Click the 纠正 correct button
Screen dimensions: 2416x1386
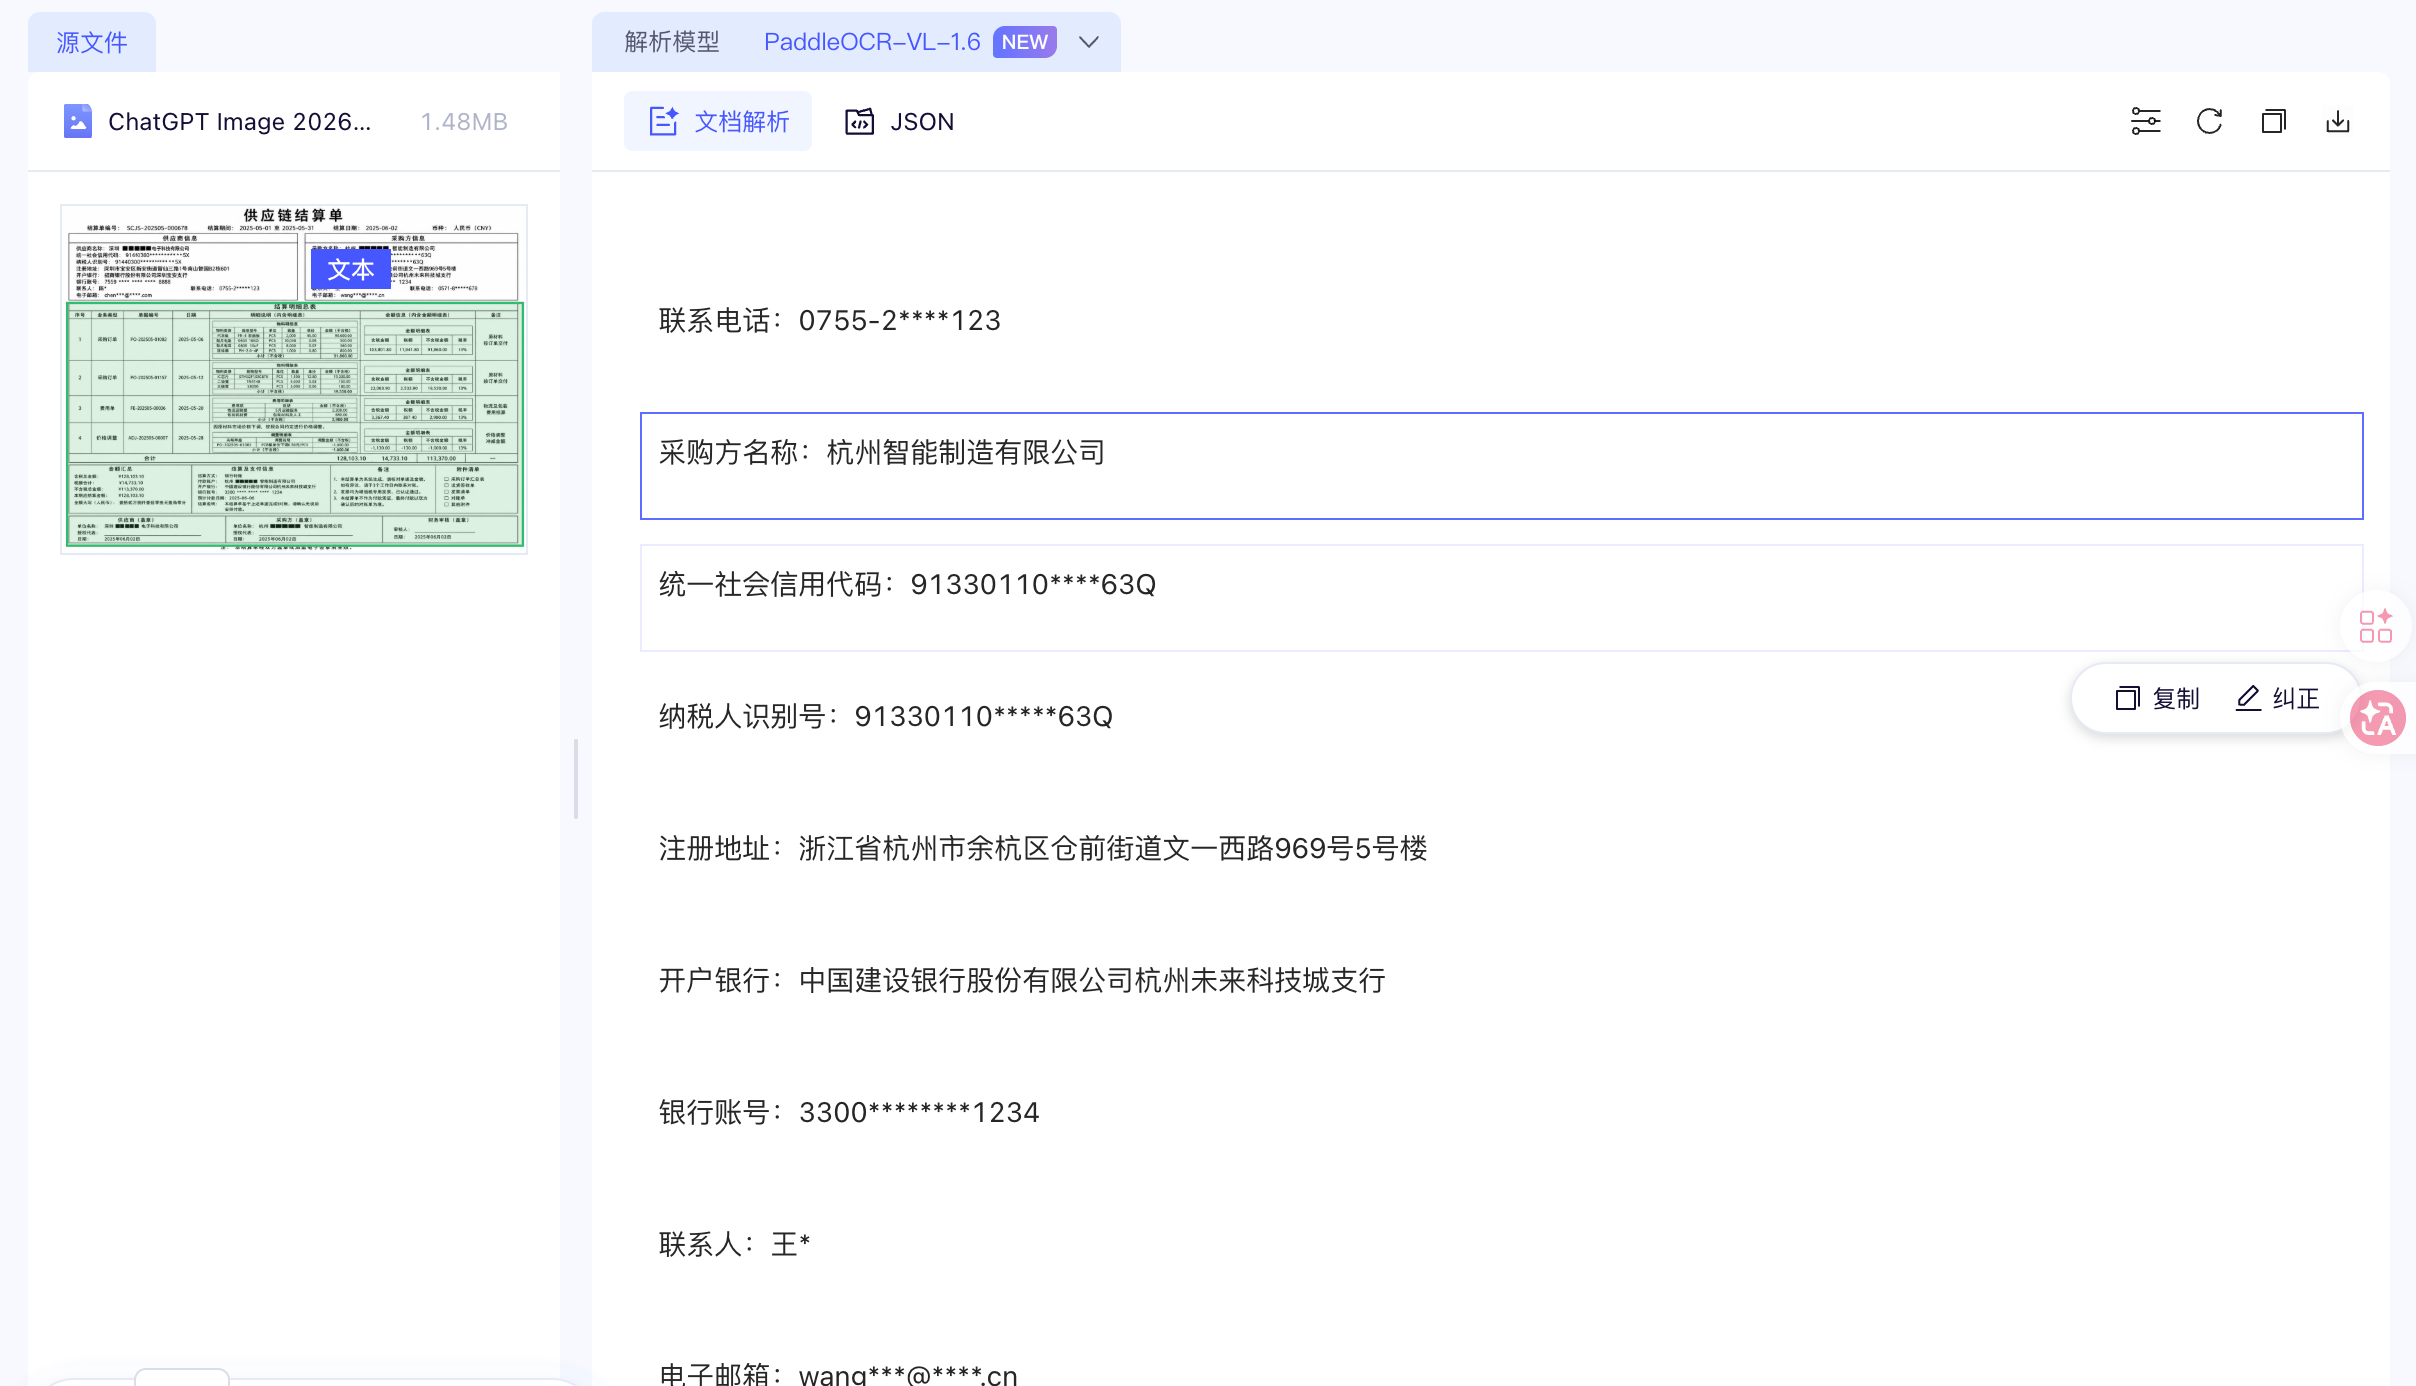pyautogui.click(x=2278, y=698)
